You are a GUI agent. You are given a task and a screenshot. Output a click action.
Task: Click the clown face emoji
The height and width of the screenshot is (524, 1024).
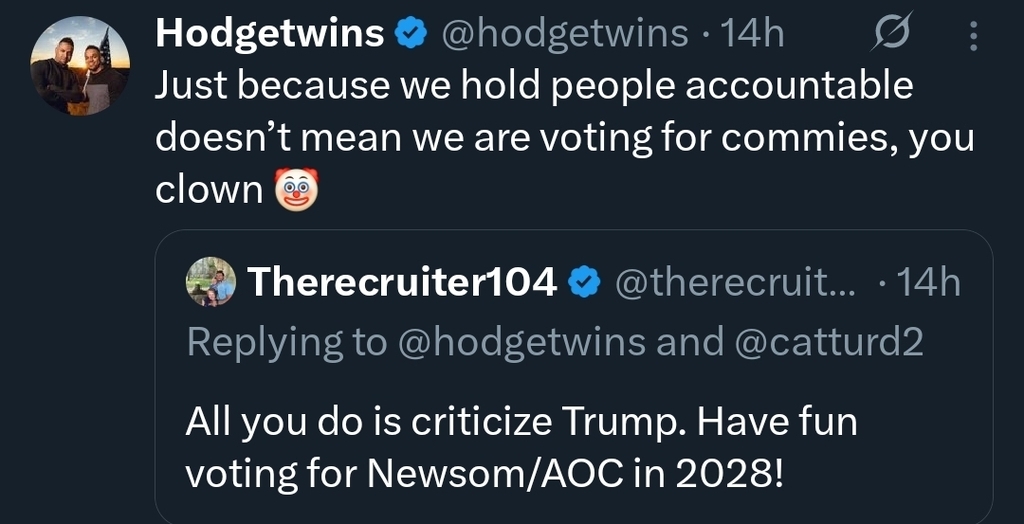[296, 189]
